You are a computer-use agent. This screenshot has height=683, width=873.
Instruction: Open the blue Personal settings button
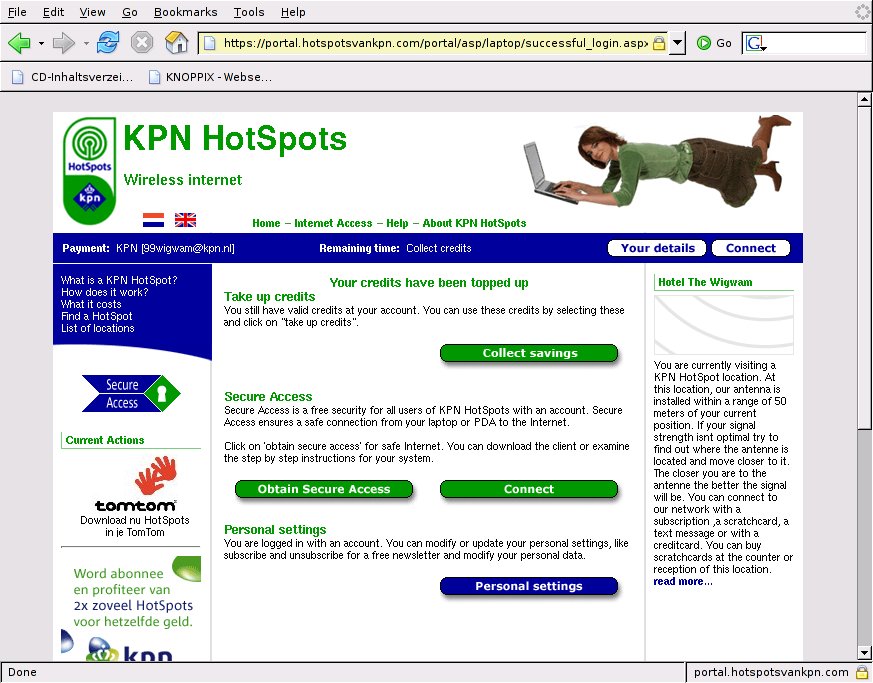pos(528,586)
